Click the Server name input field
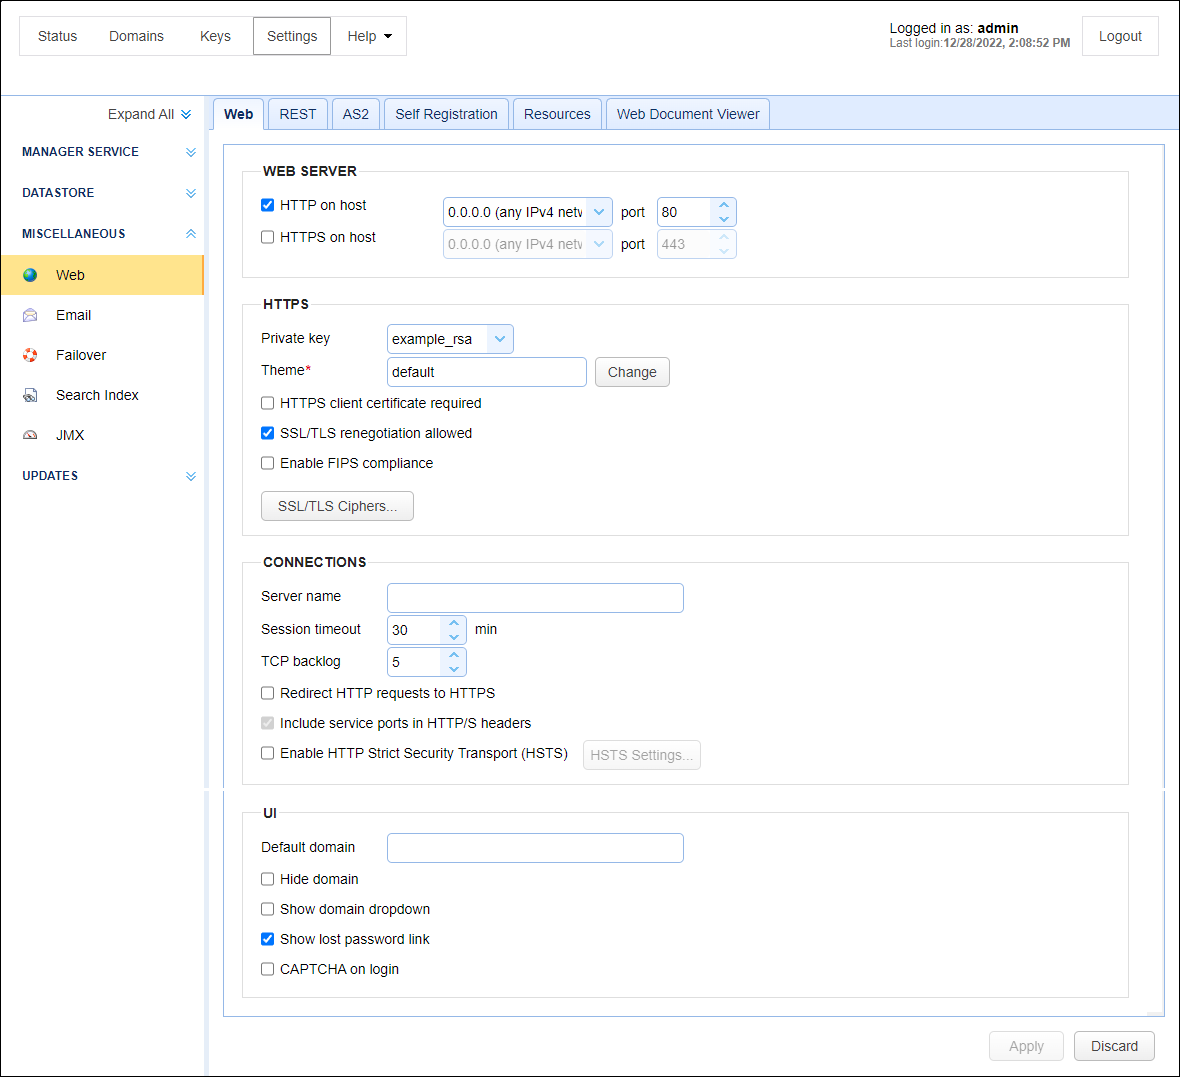Viewport: 1180px width, 1077px height. (535, 598)
